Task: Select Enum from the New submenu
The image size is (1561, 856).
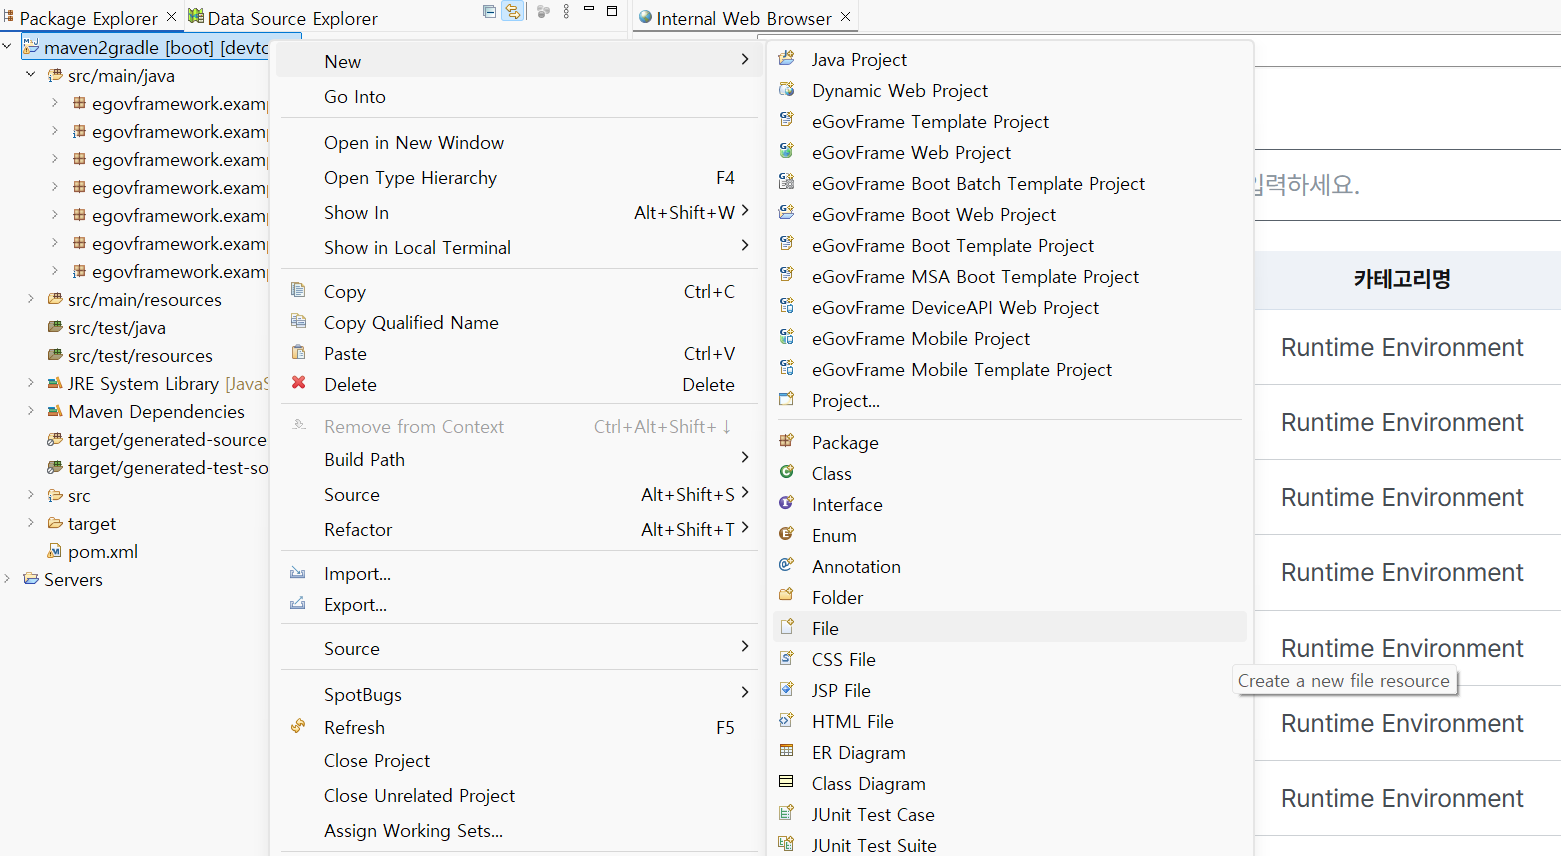Action: coord(833,536)
